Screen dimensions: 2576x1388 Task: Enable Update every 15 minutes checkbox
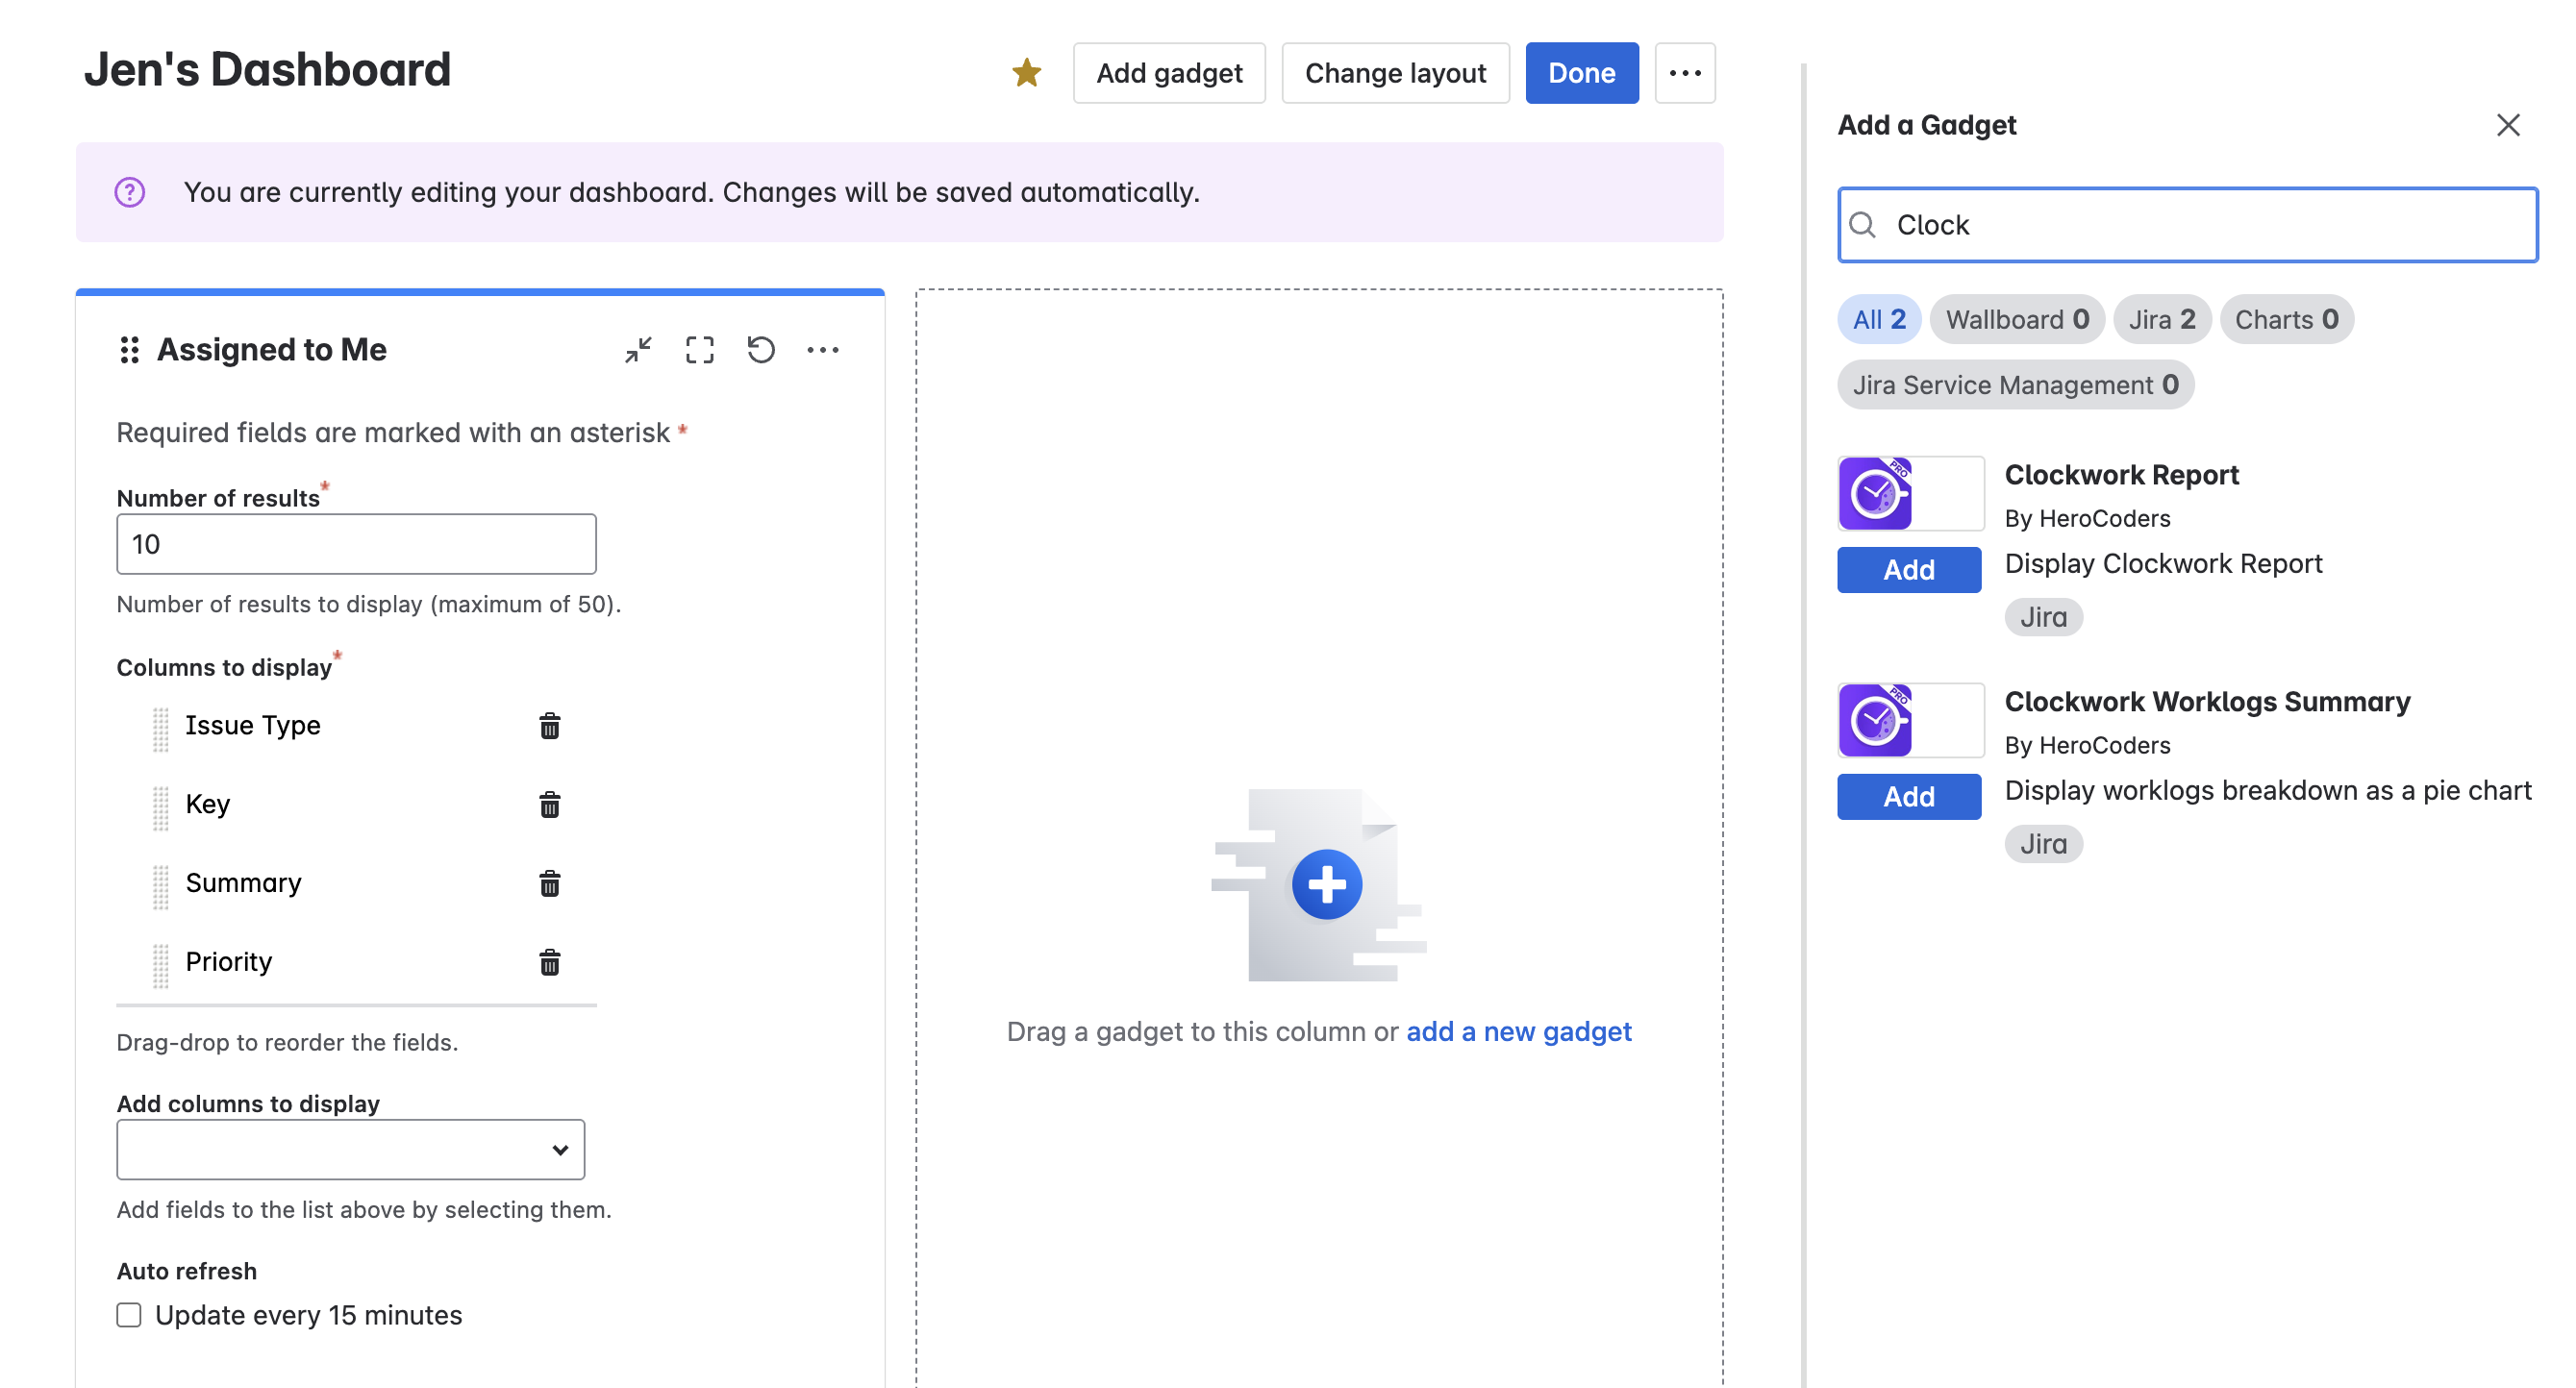(x=129, y=1315)
